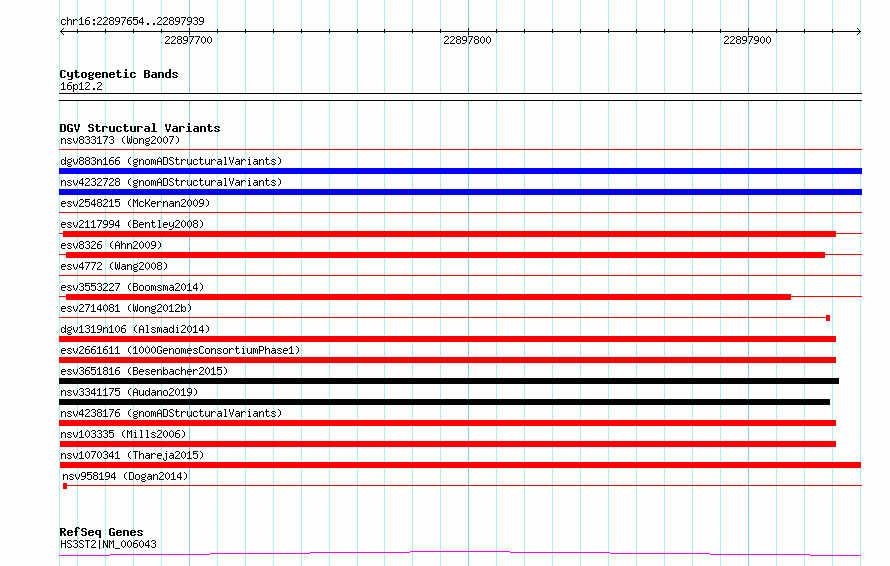Select the blue dgv883n166 gnomAD variant bar

[460, 171]
